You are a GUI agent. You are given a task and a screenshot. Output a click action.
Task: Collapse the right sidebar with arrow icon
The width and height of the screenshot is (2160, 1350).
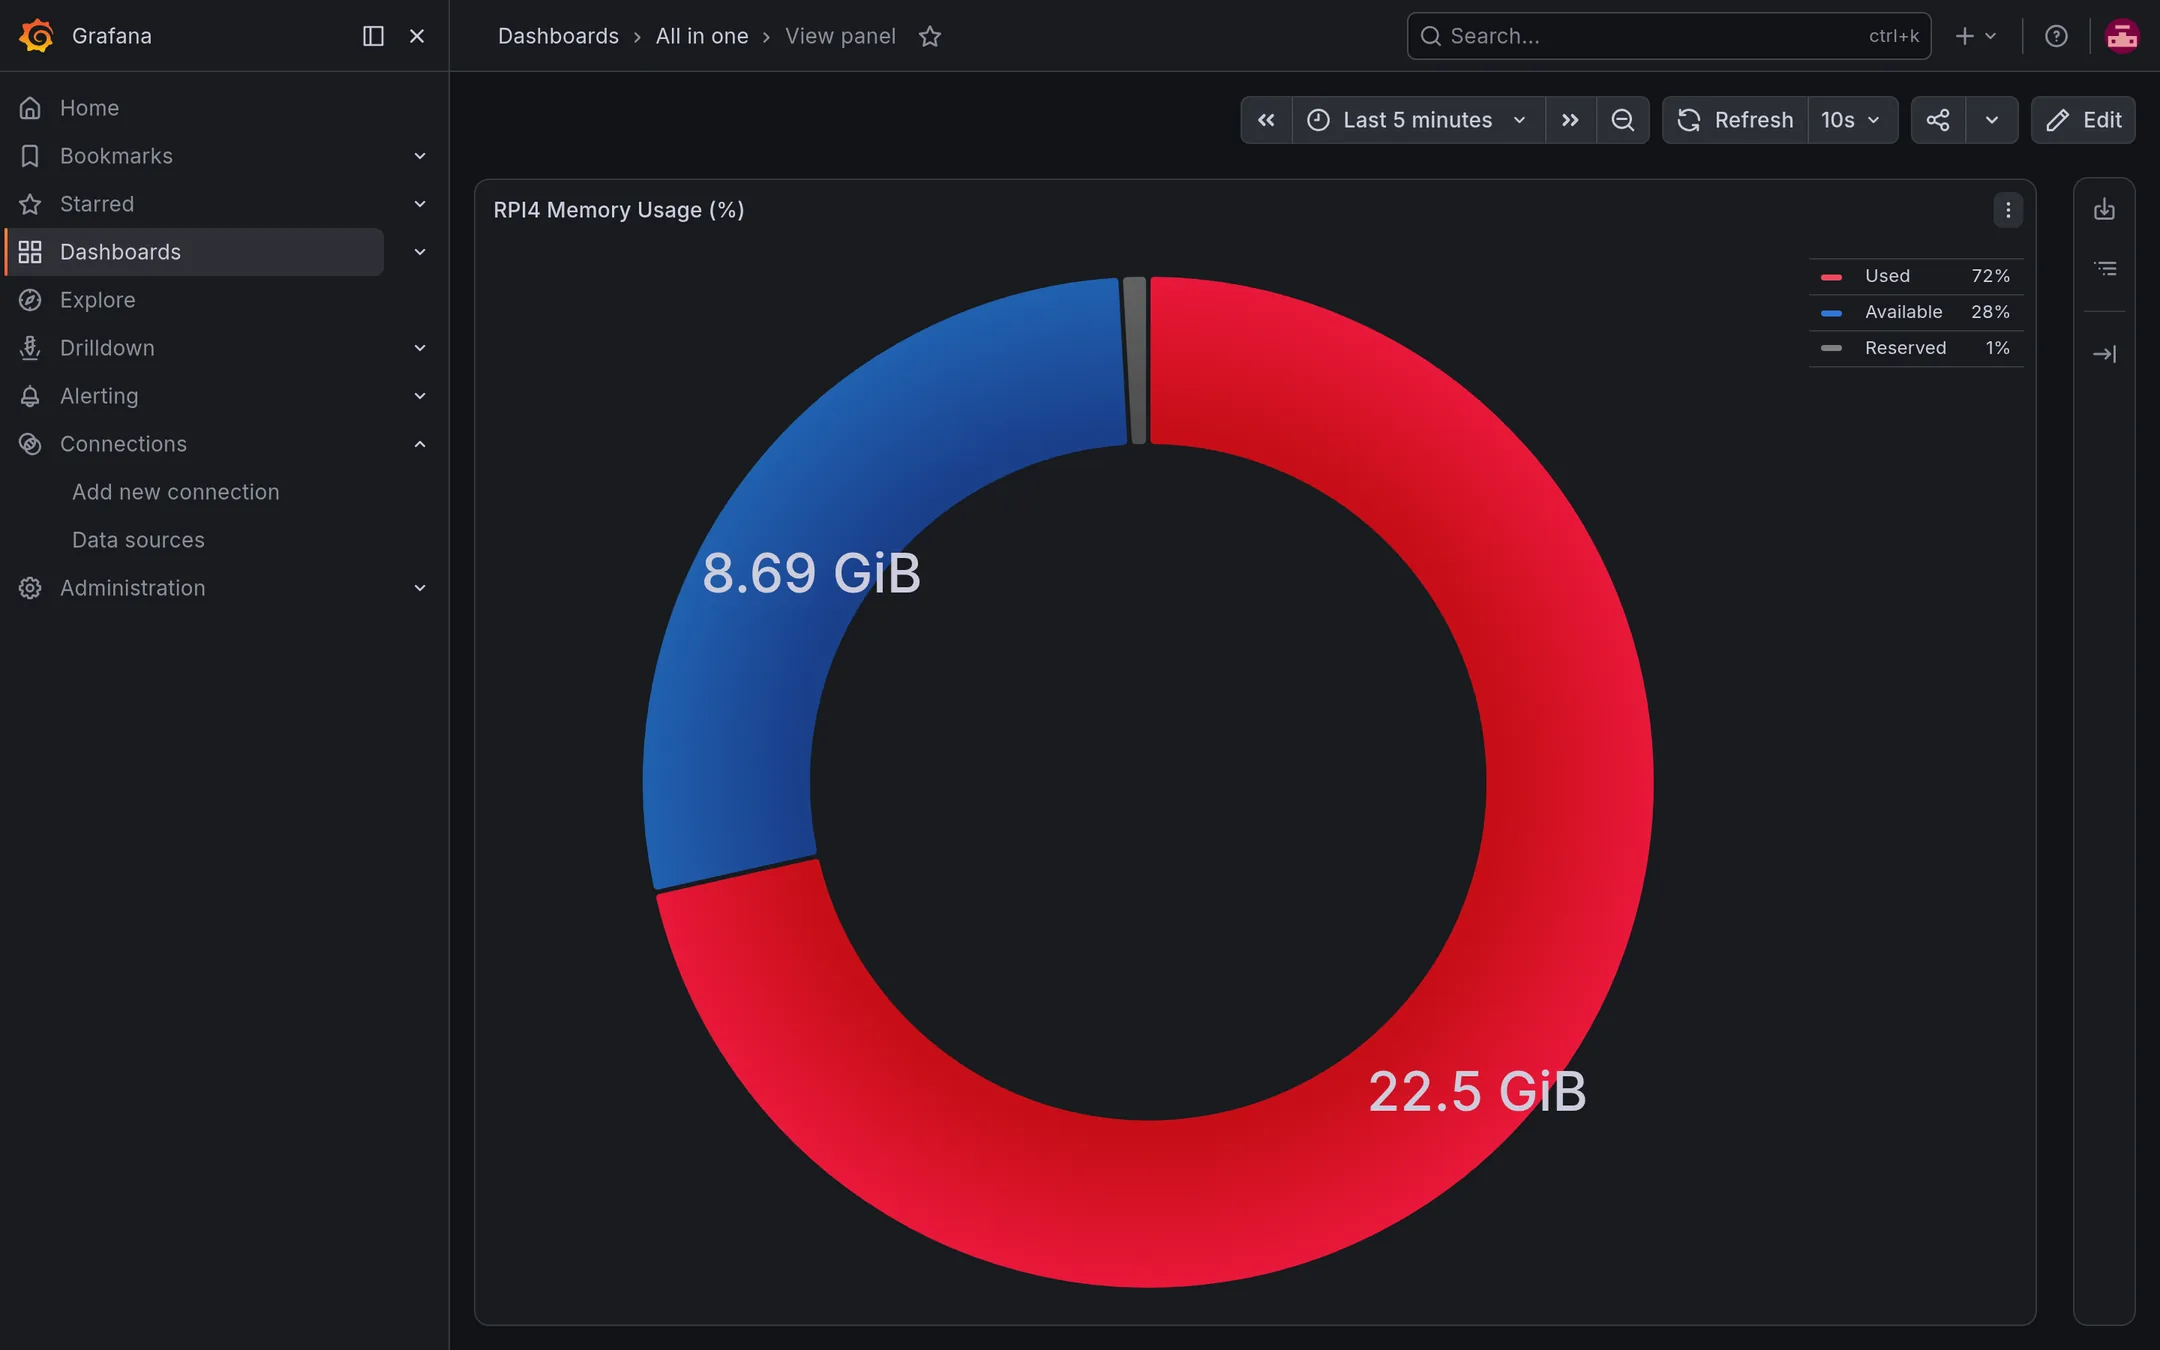tap(2104, 354)
